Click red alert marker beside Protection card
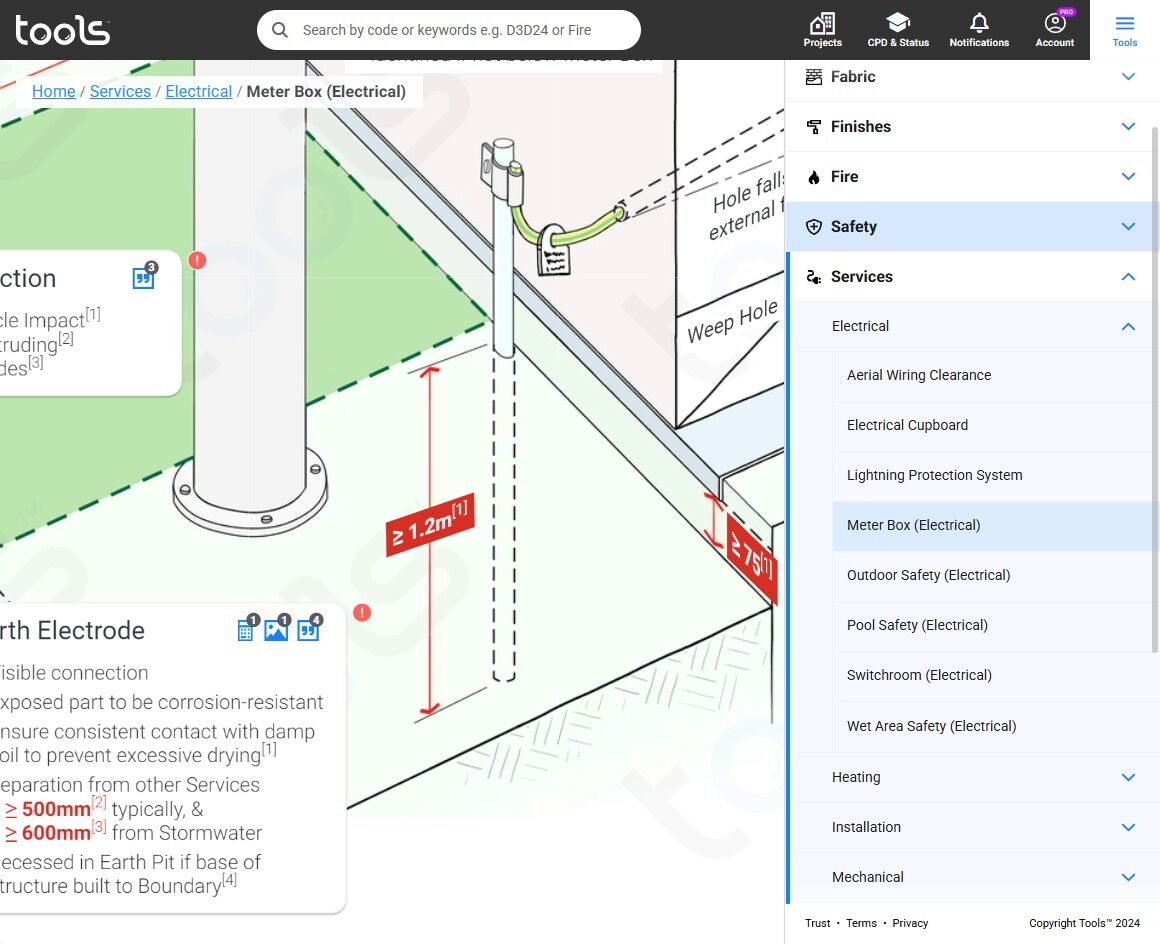Image resolution: width=1160 pixels, height=944 pixels. [197, 260]
